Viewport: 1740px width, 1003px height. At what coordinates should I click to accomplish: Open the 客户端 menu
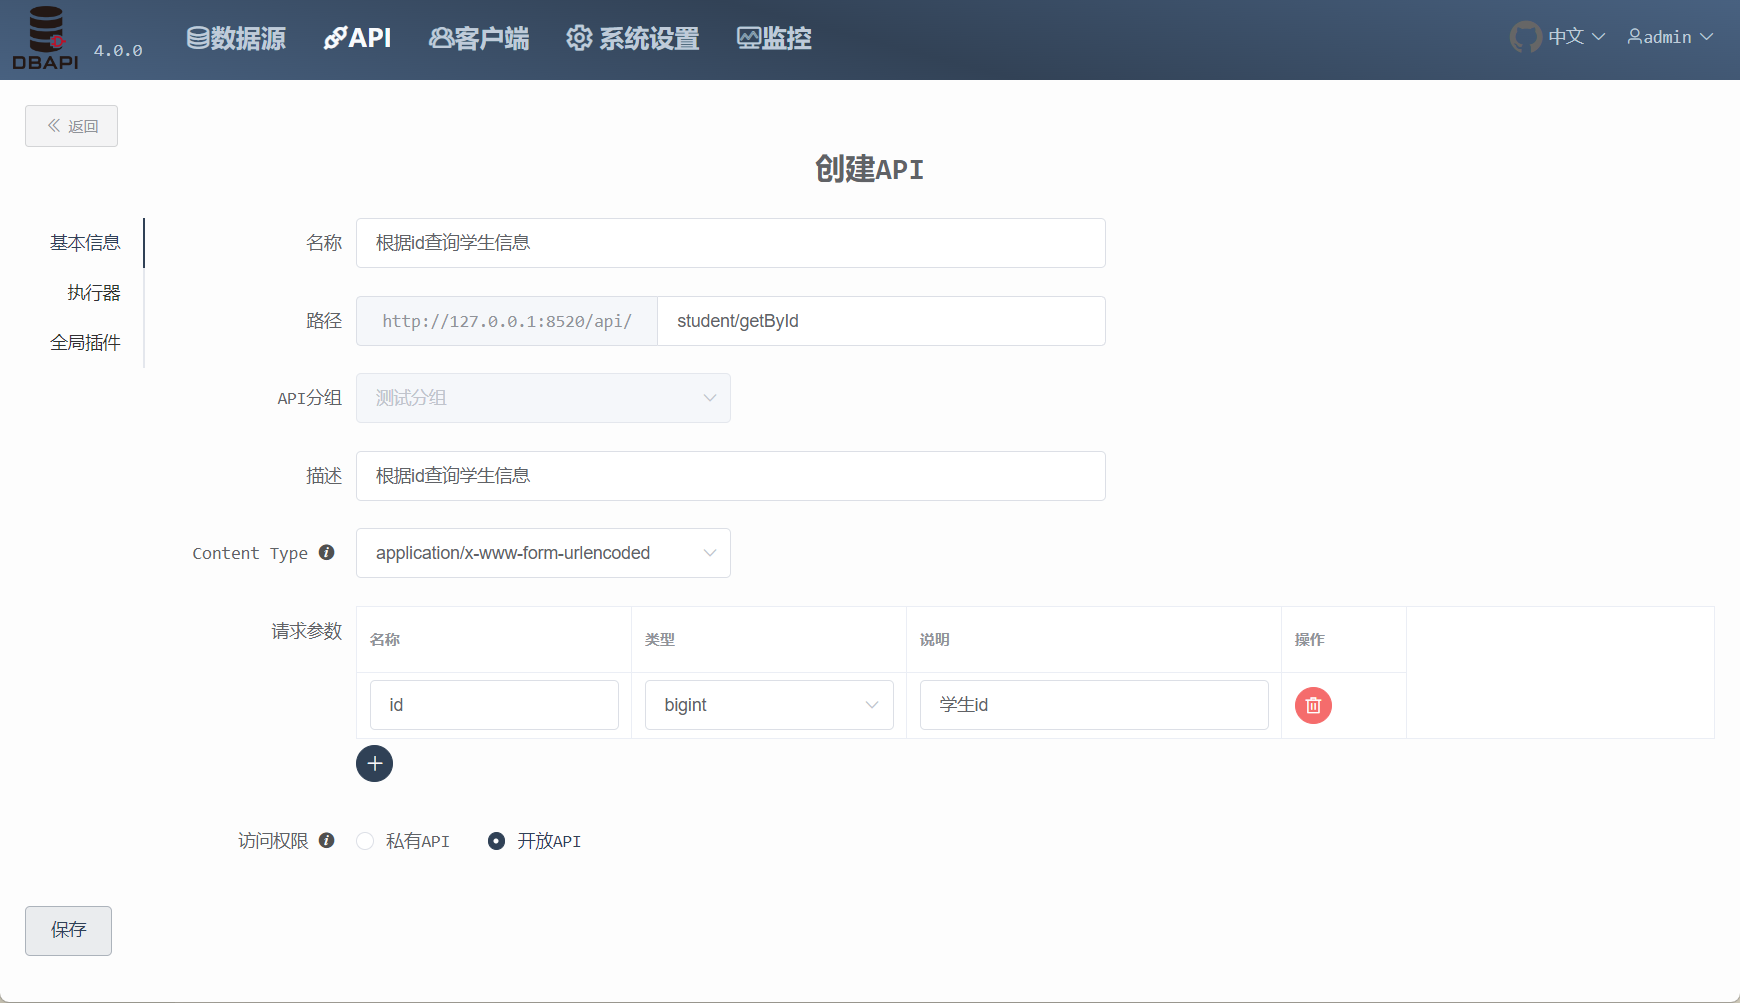(x=479, y=38)
